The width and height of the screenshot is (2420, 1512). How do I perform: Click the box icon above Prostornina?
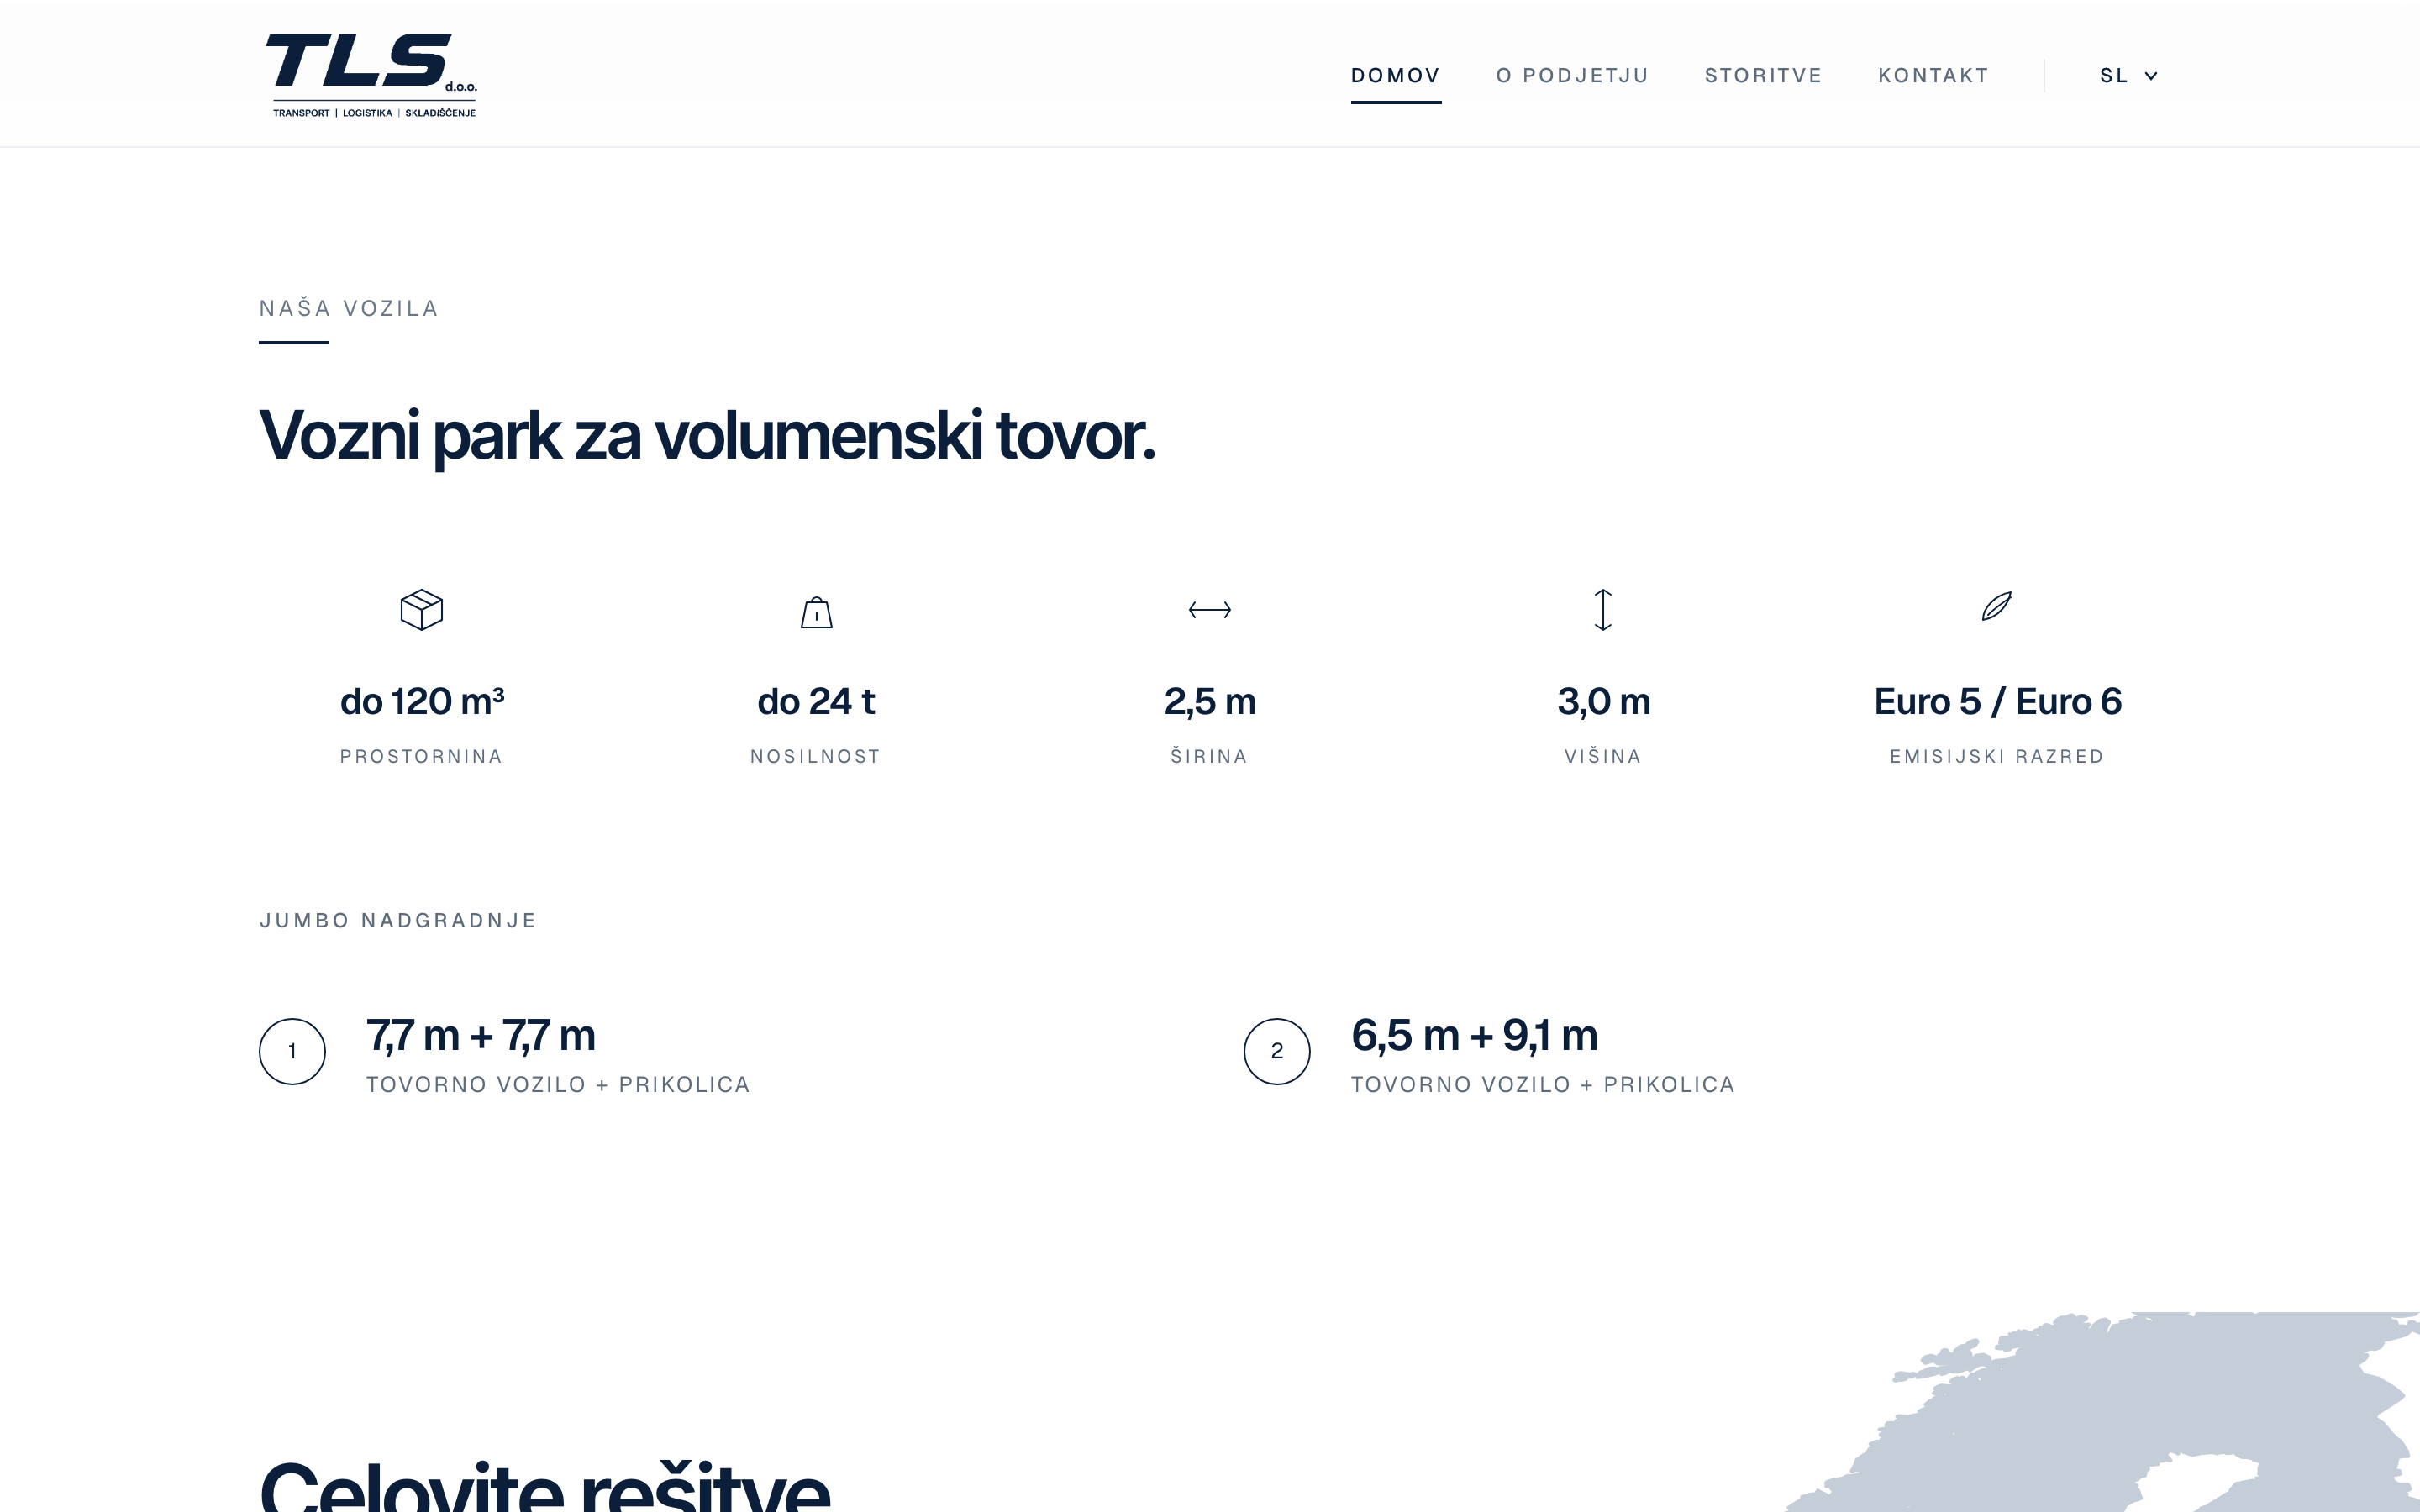coord(421,609)
